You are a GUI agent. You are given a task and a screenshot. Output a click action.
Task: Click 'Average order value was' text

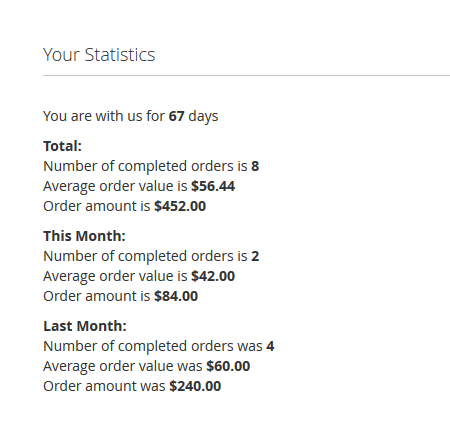pos(123,366)
